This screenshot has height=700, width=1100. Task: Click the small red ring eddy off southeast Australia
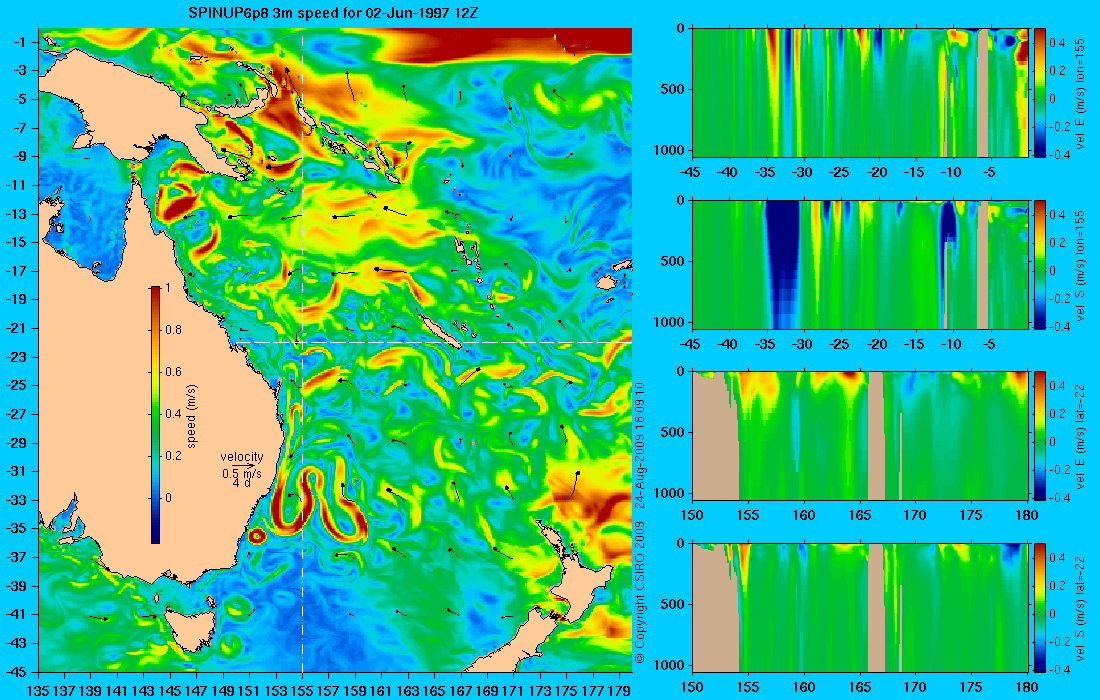(x=257, y=537)
